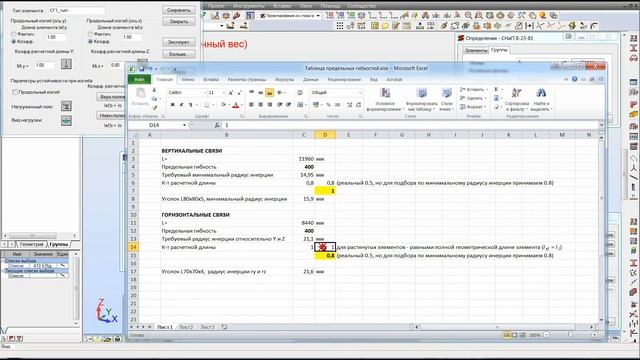
Task: Switch to the Лист2 sheet tab
Action: tap(186, 327)
